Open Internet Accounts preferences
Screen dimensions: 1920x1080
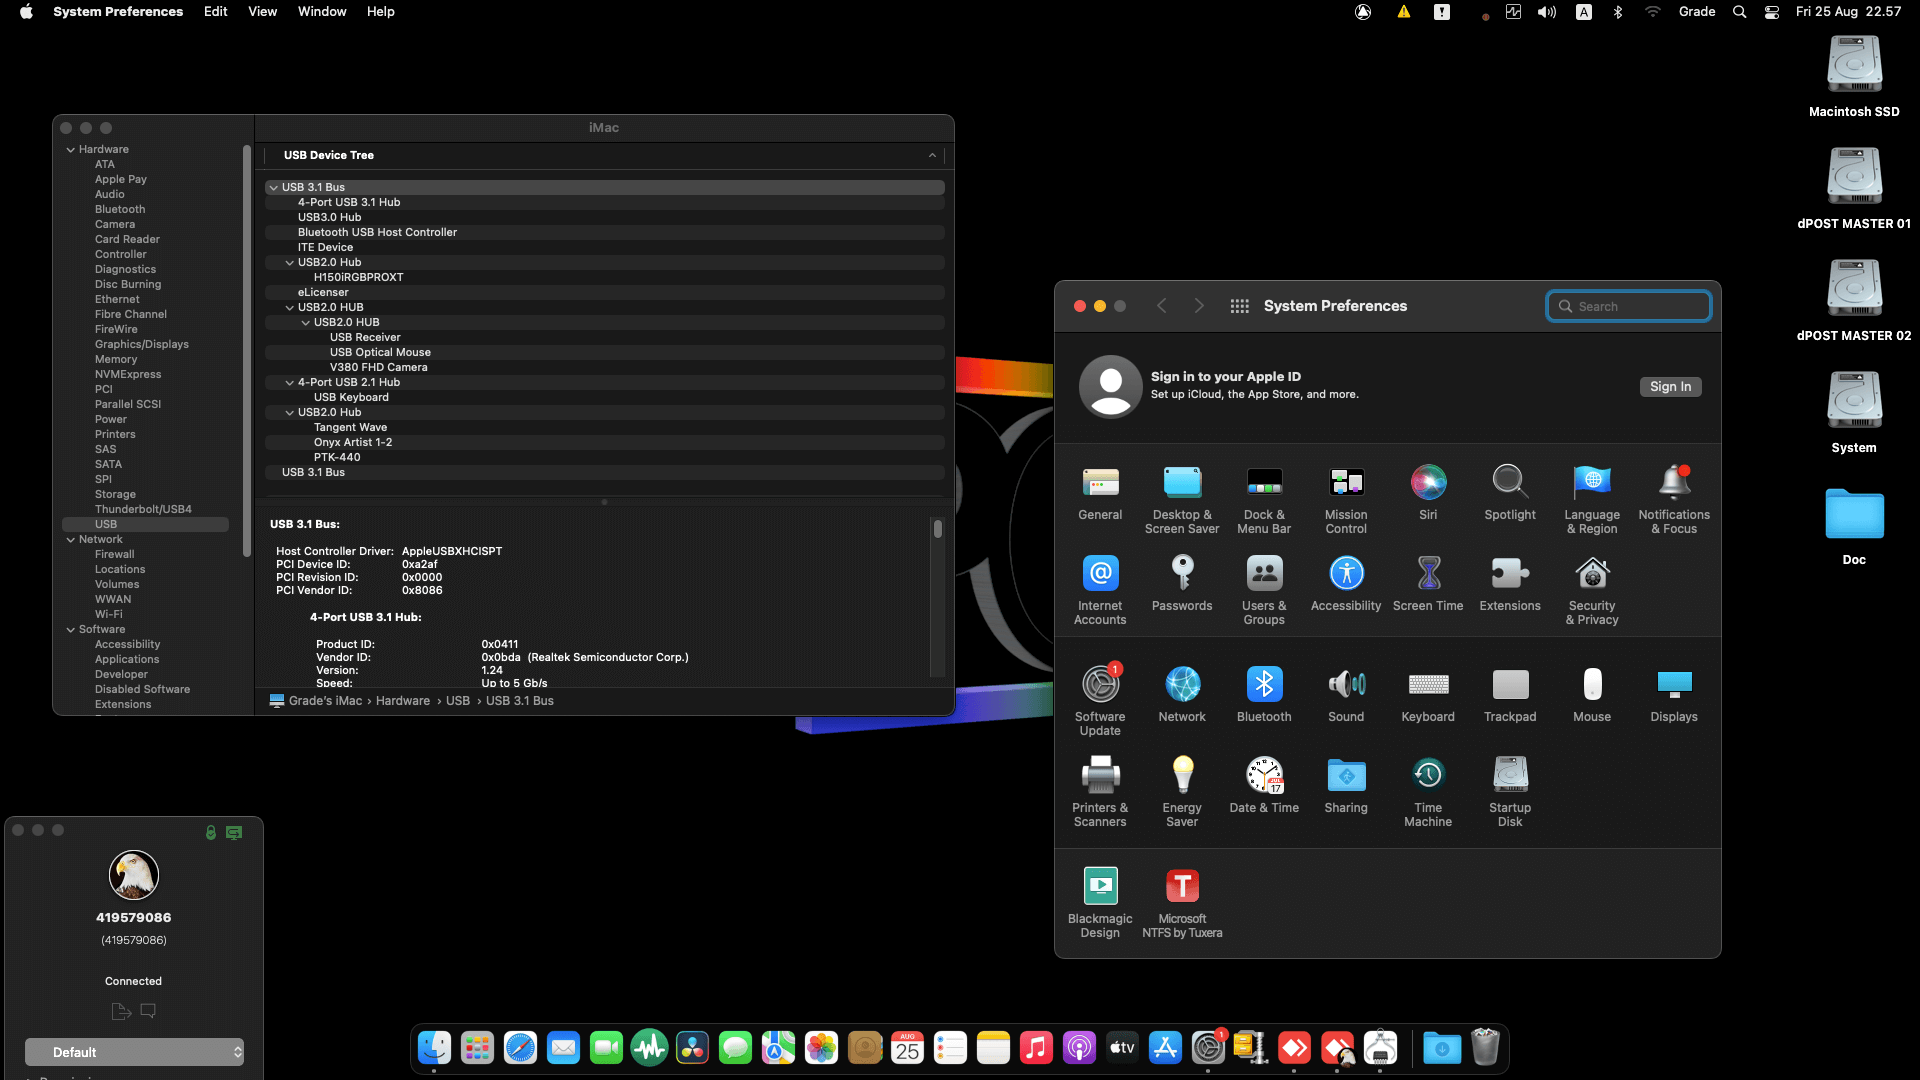point(1100,590)
